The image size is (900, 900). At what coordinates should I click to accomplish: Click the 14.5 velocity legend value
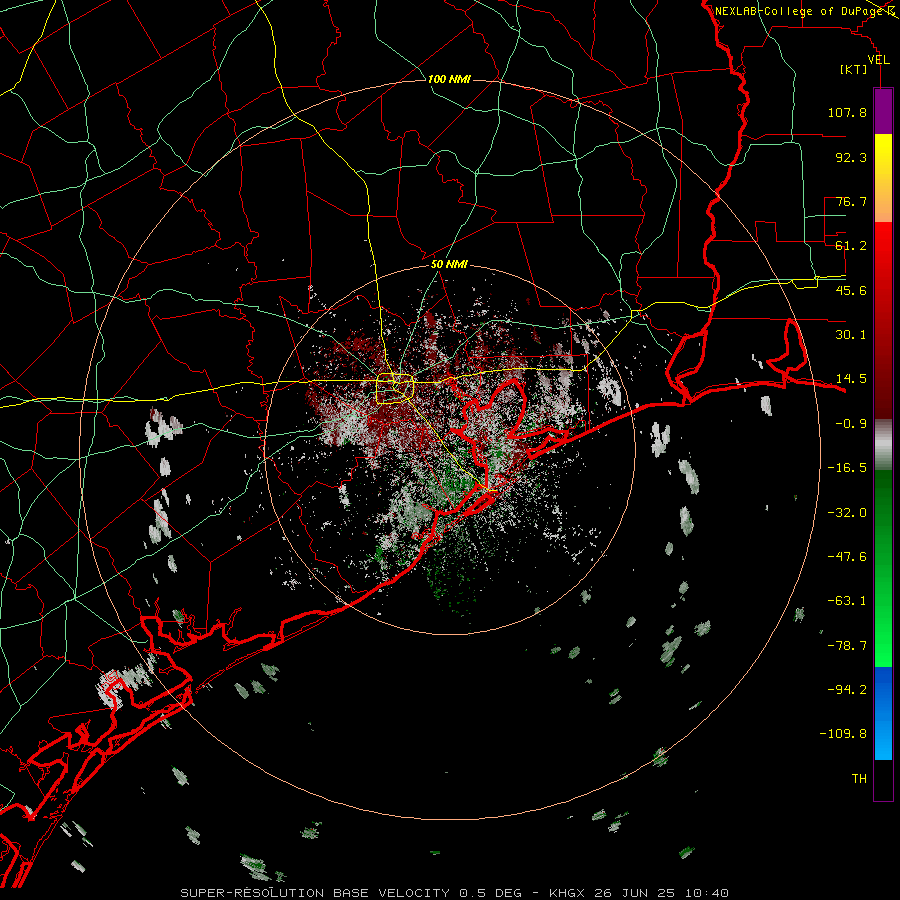click(x=851, y=379)
